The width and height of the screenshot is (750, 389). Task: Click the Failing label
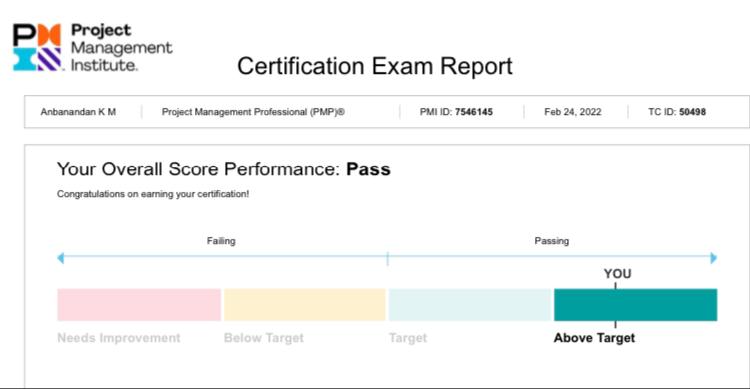click(221, 241)
